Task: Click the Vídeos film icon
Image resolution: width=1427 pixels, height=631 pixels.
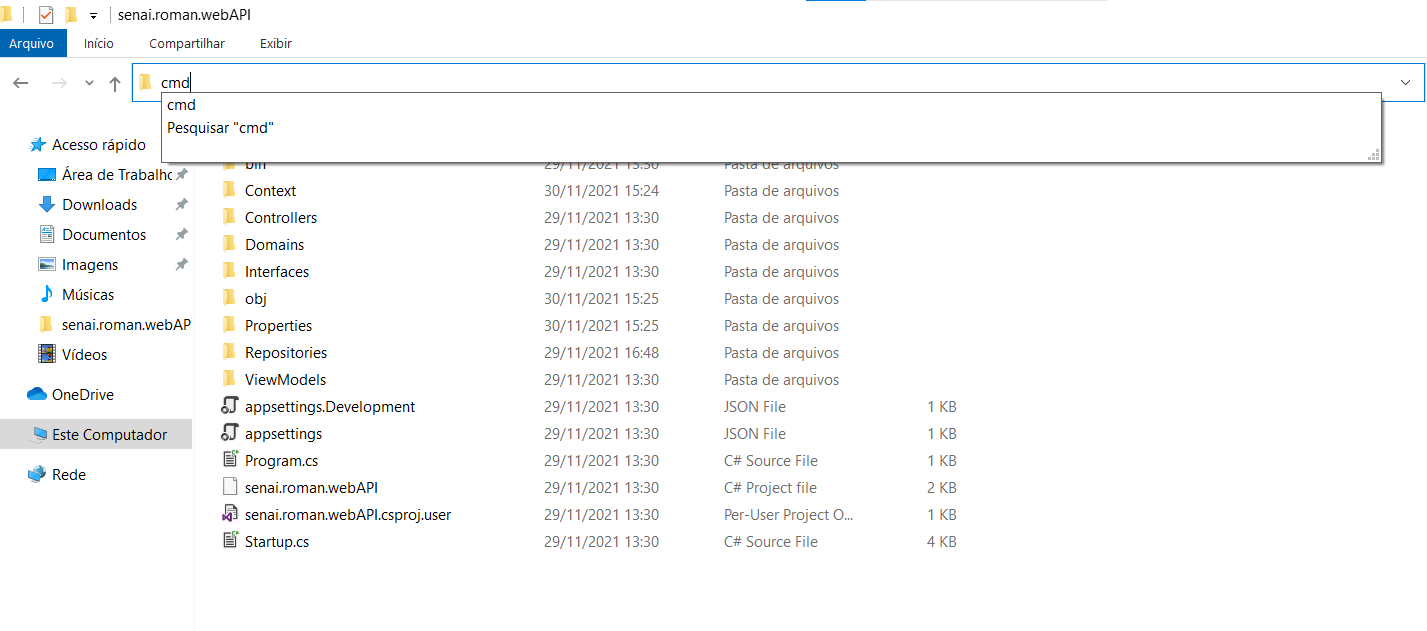Action: pos(46,354)
